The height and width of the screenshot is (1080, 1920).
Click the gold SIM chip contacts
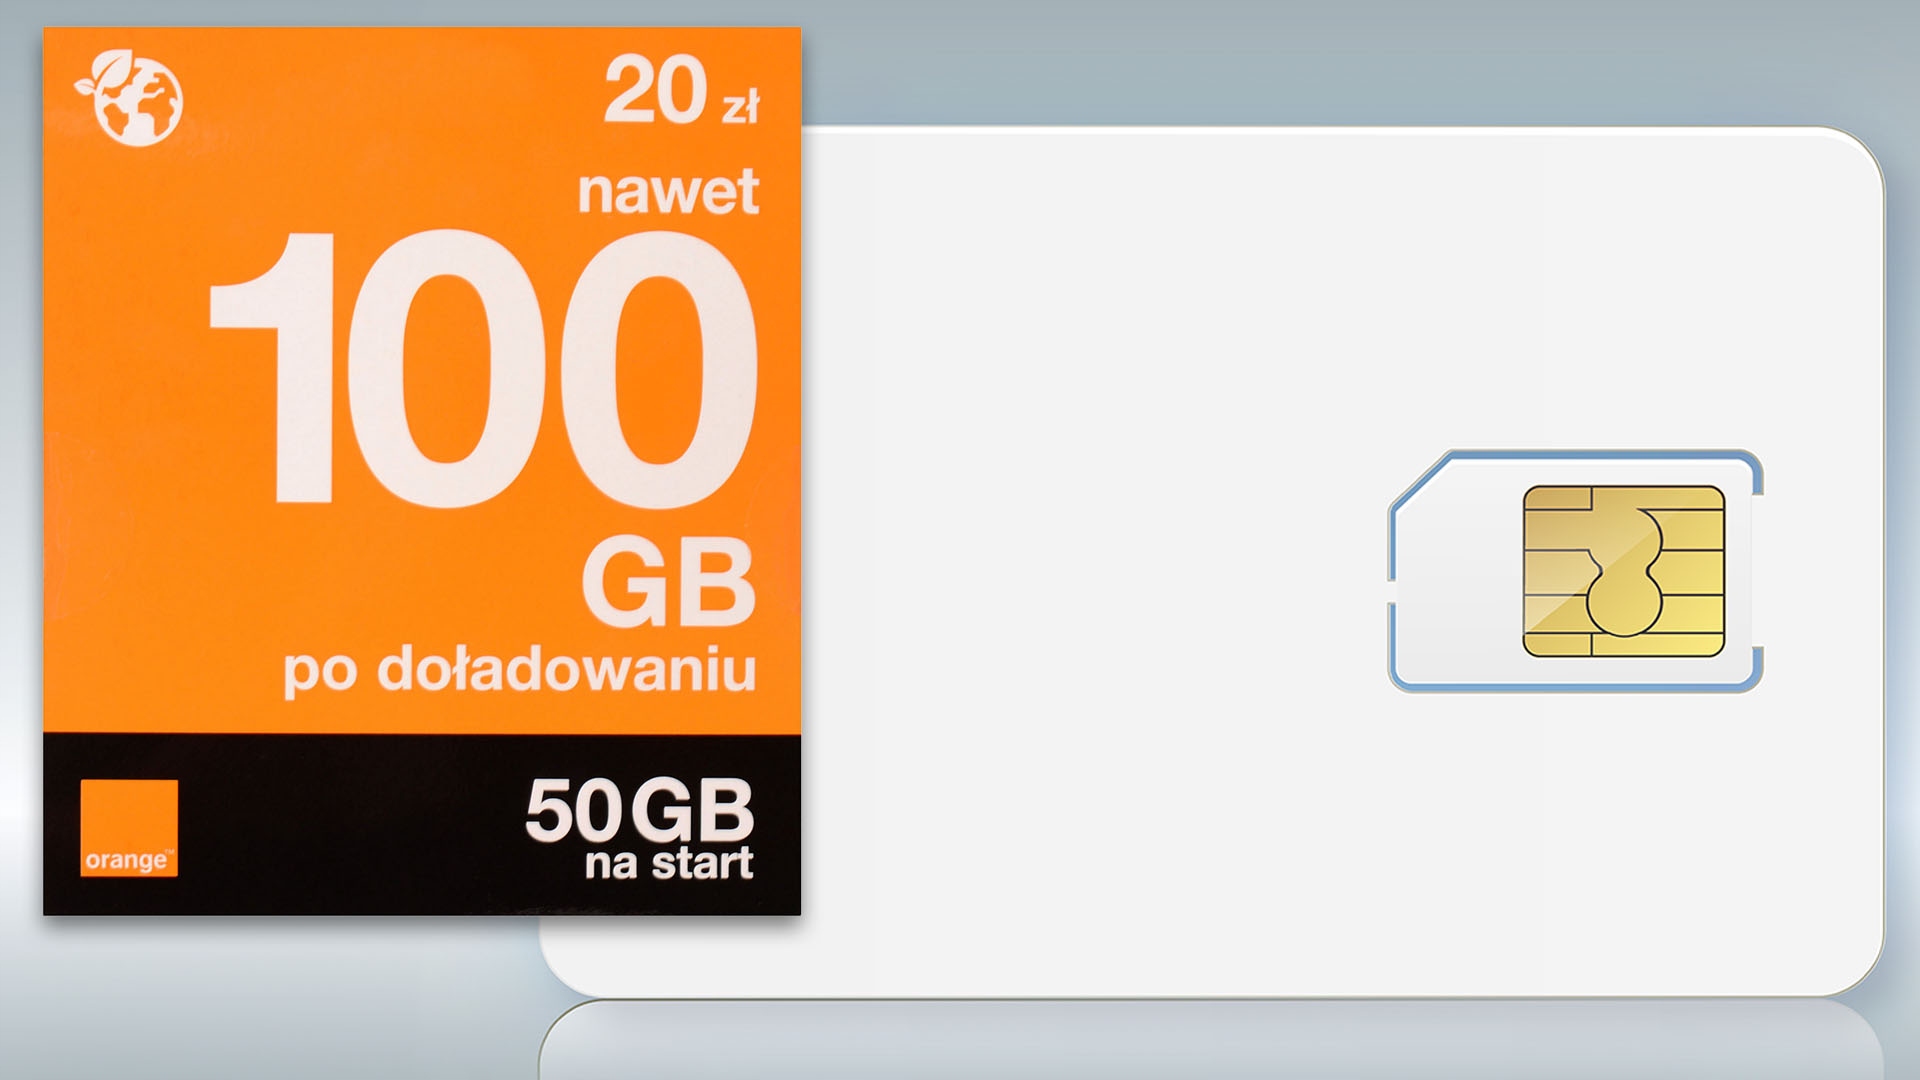tap(1624, 571)
